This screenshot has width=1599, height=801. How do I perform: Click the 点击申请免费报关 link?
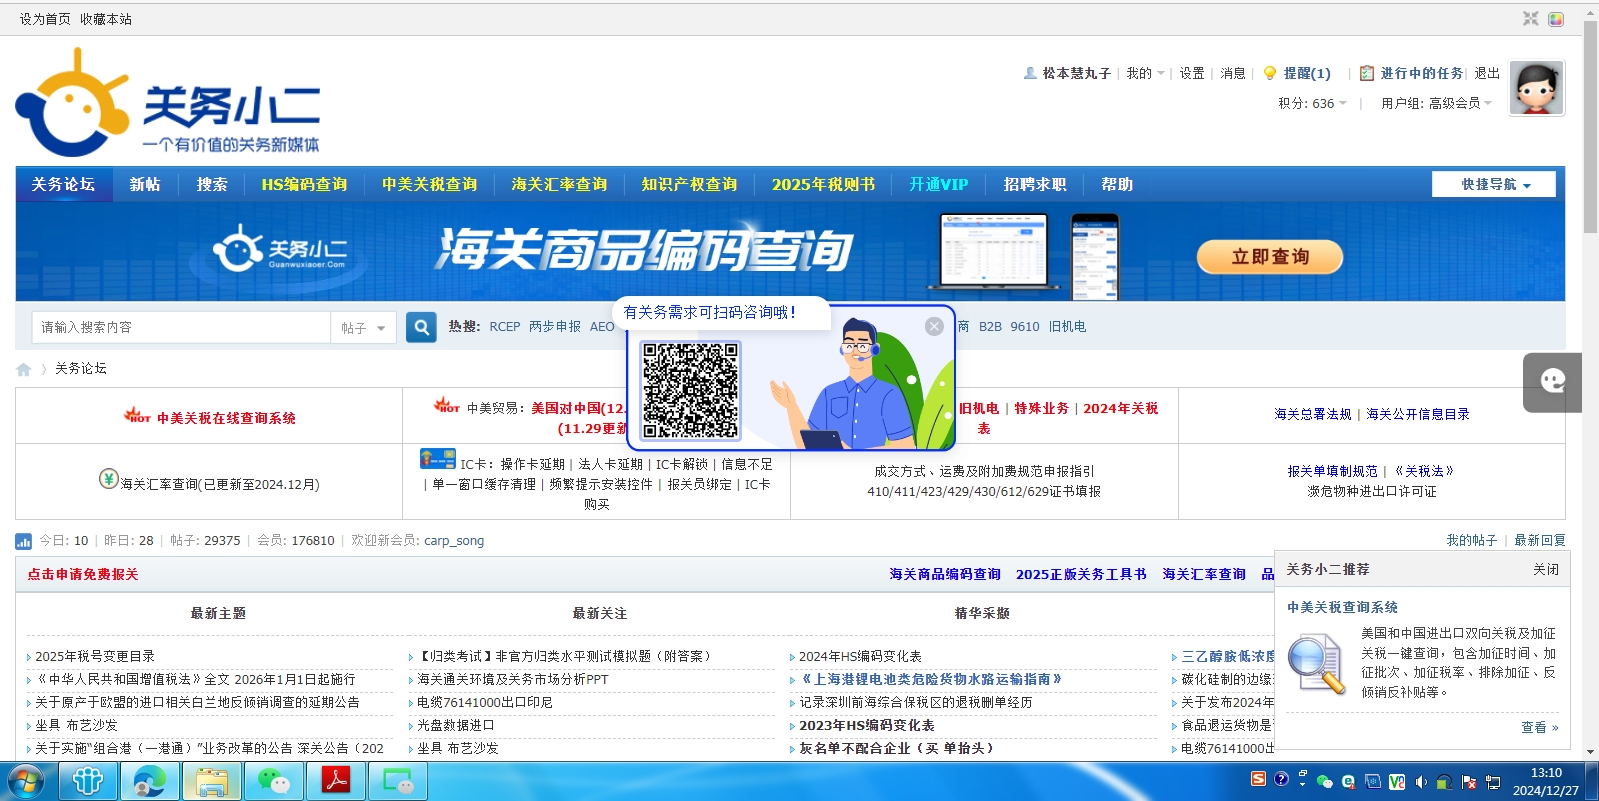[x=83, y=574]
